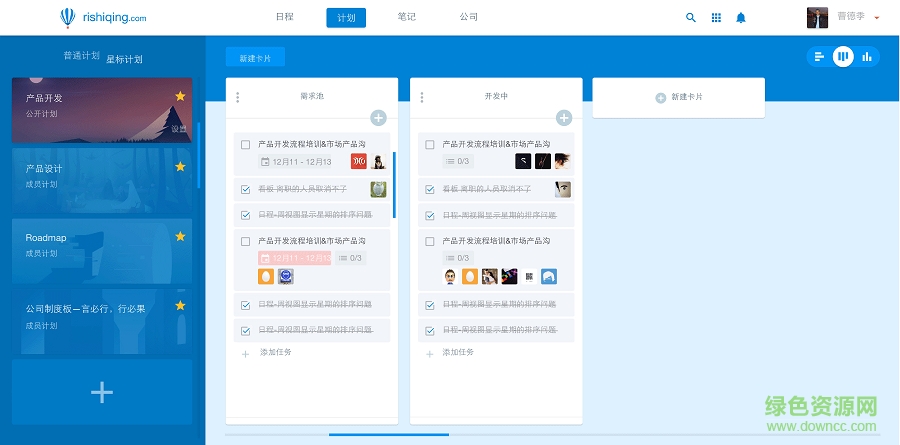Click the blue 新建卡片 button
The image size is (900, 445).
pos(255,58)
